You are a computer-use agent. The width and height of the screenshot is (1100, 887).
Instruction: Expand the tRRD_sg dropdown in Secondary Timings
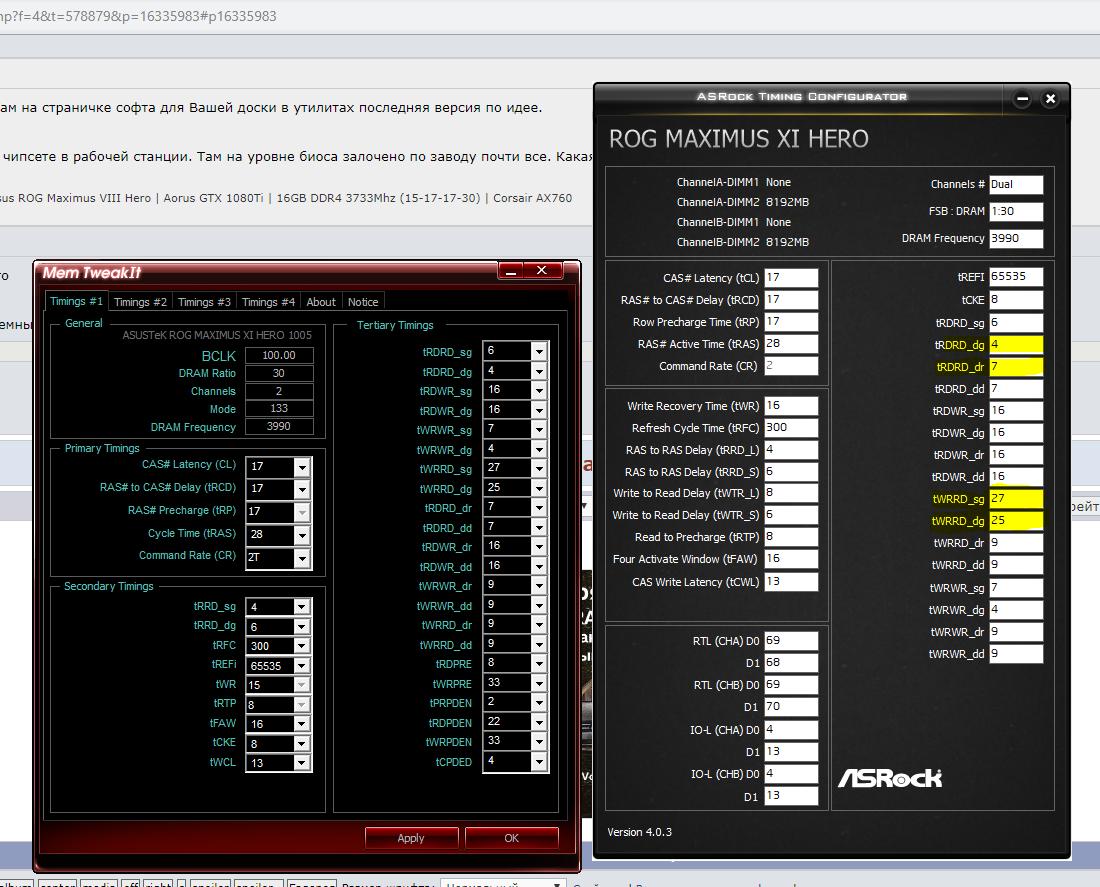(302, 606)
